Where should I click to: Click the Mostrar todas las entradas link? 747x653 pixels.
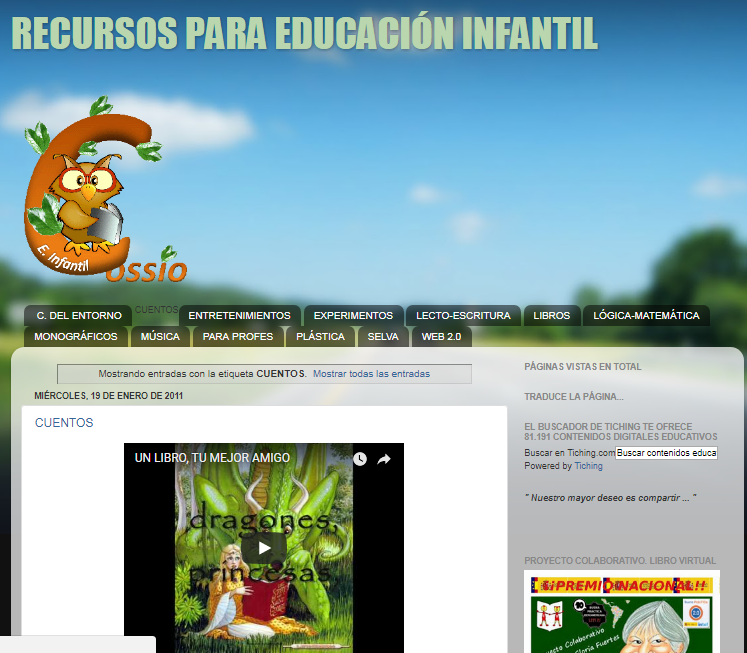coord(371,374)
